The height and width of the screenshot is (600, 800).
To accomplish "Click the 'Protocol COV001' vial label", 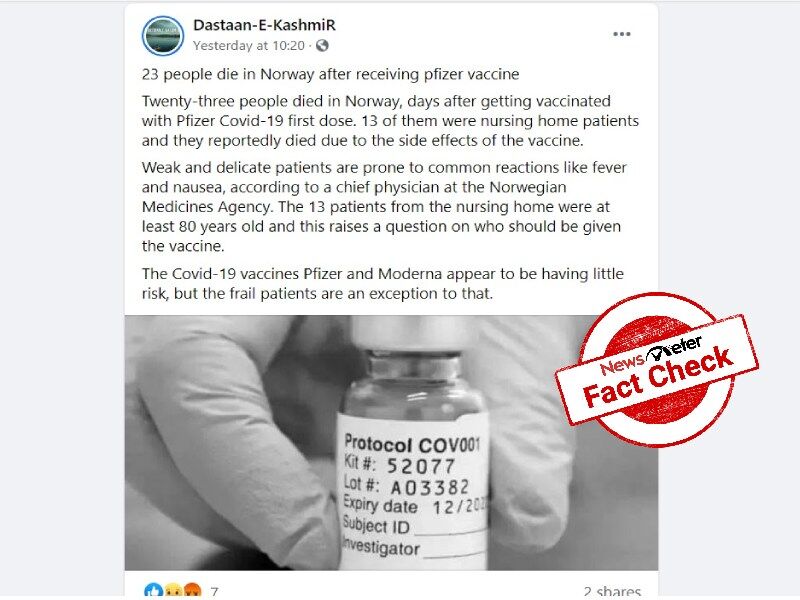I will (x=412, y=444).
